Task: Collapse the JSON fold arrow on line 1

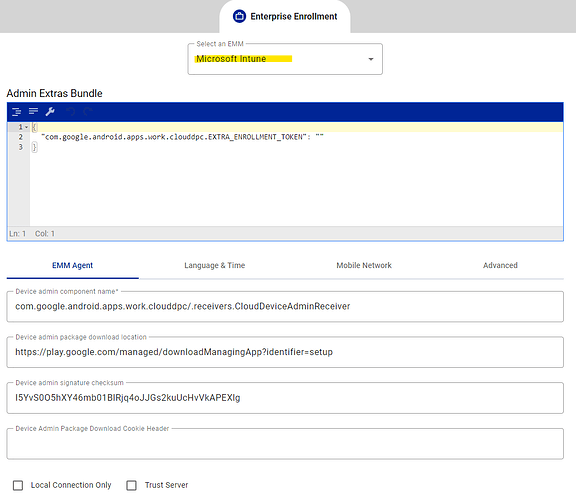Action: (x=26, y=127)
